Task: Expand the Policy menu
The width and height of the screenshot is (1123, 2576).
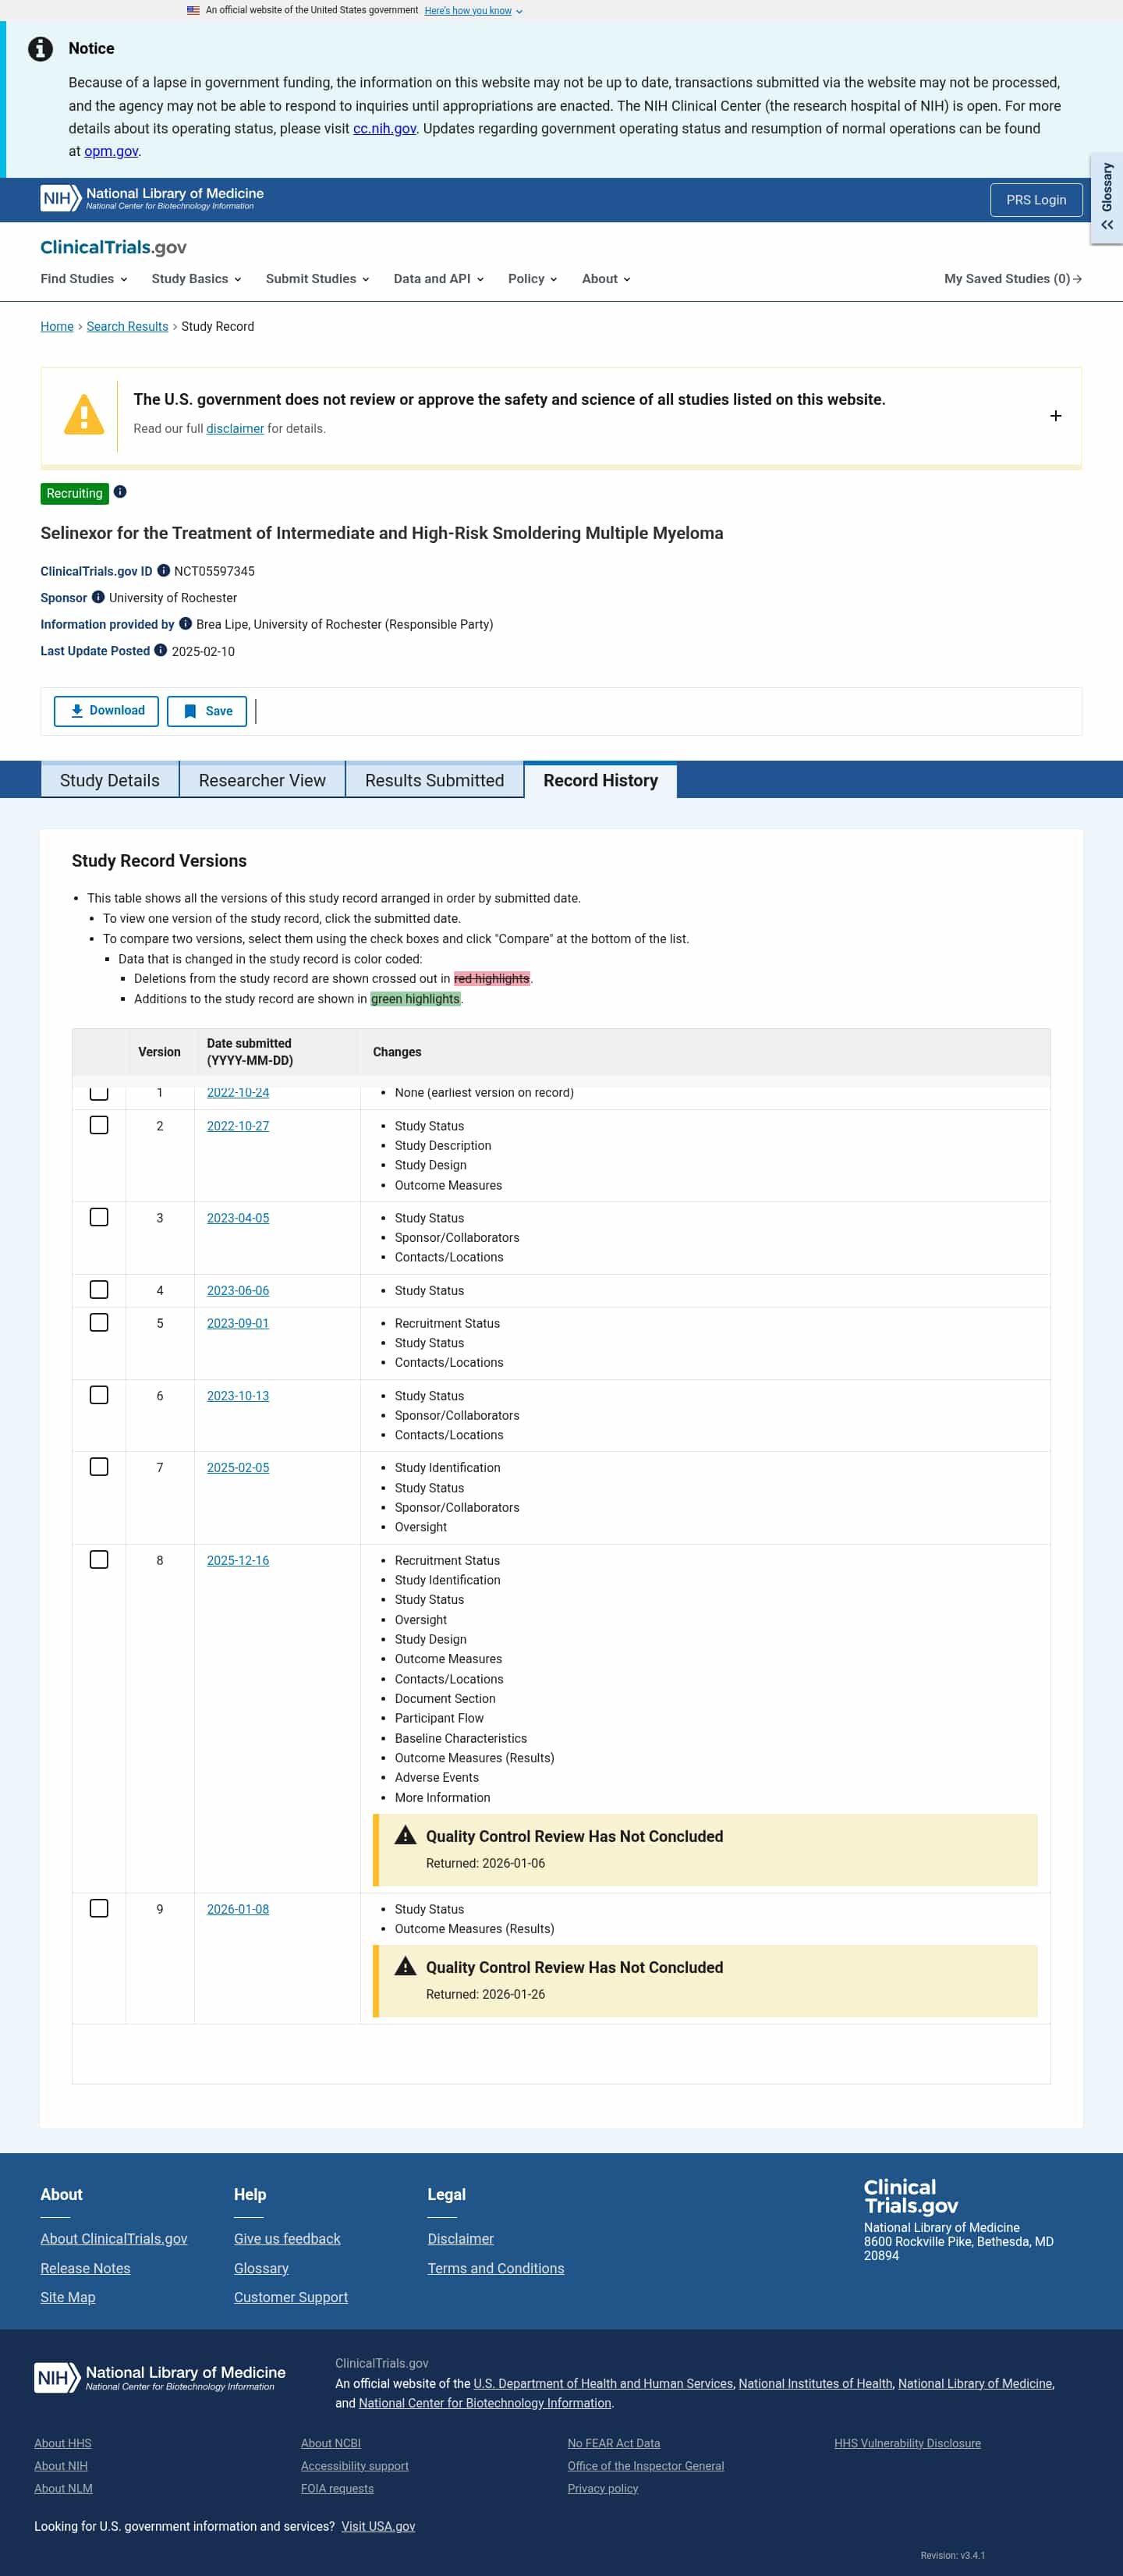Action: 532,279
